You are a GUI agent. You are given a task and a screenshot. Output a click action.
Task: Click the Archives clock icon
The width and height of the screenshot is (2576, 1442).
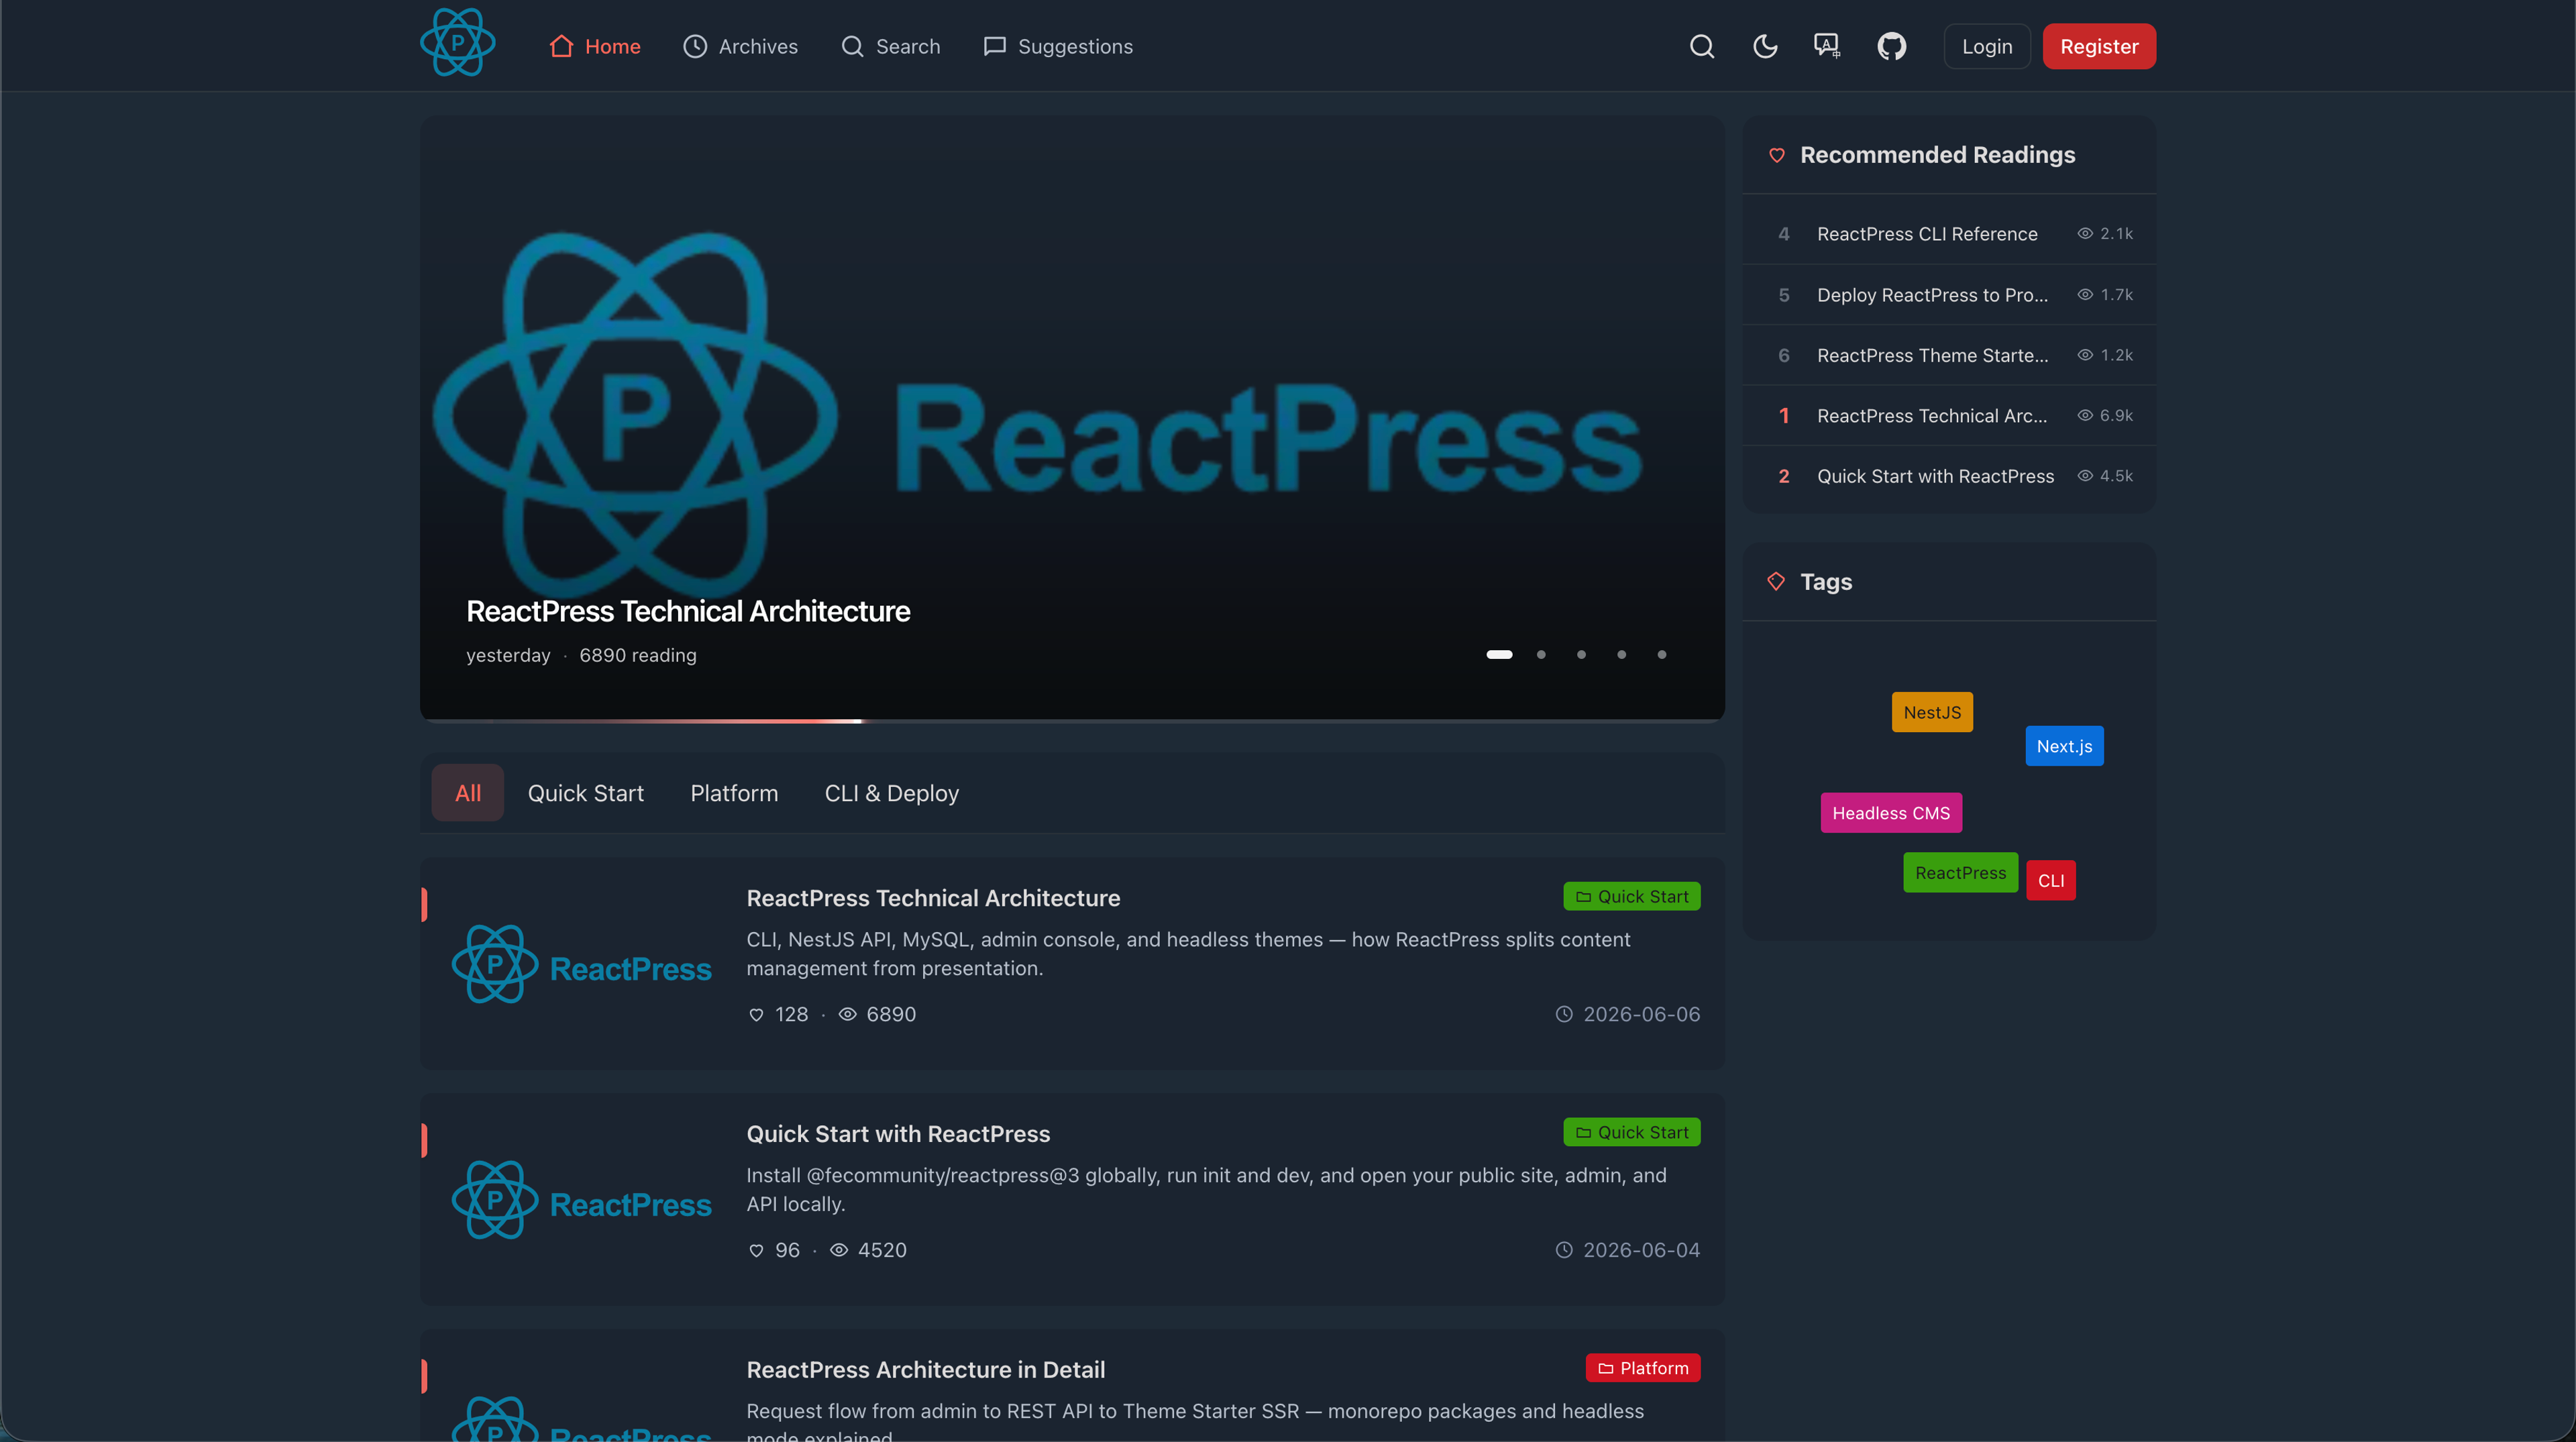[695, 46]
